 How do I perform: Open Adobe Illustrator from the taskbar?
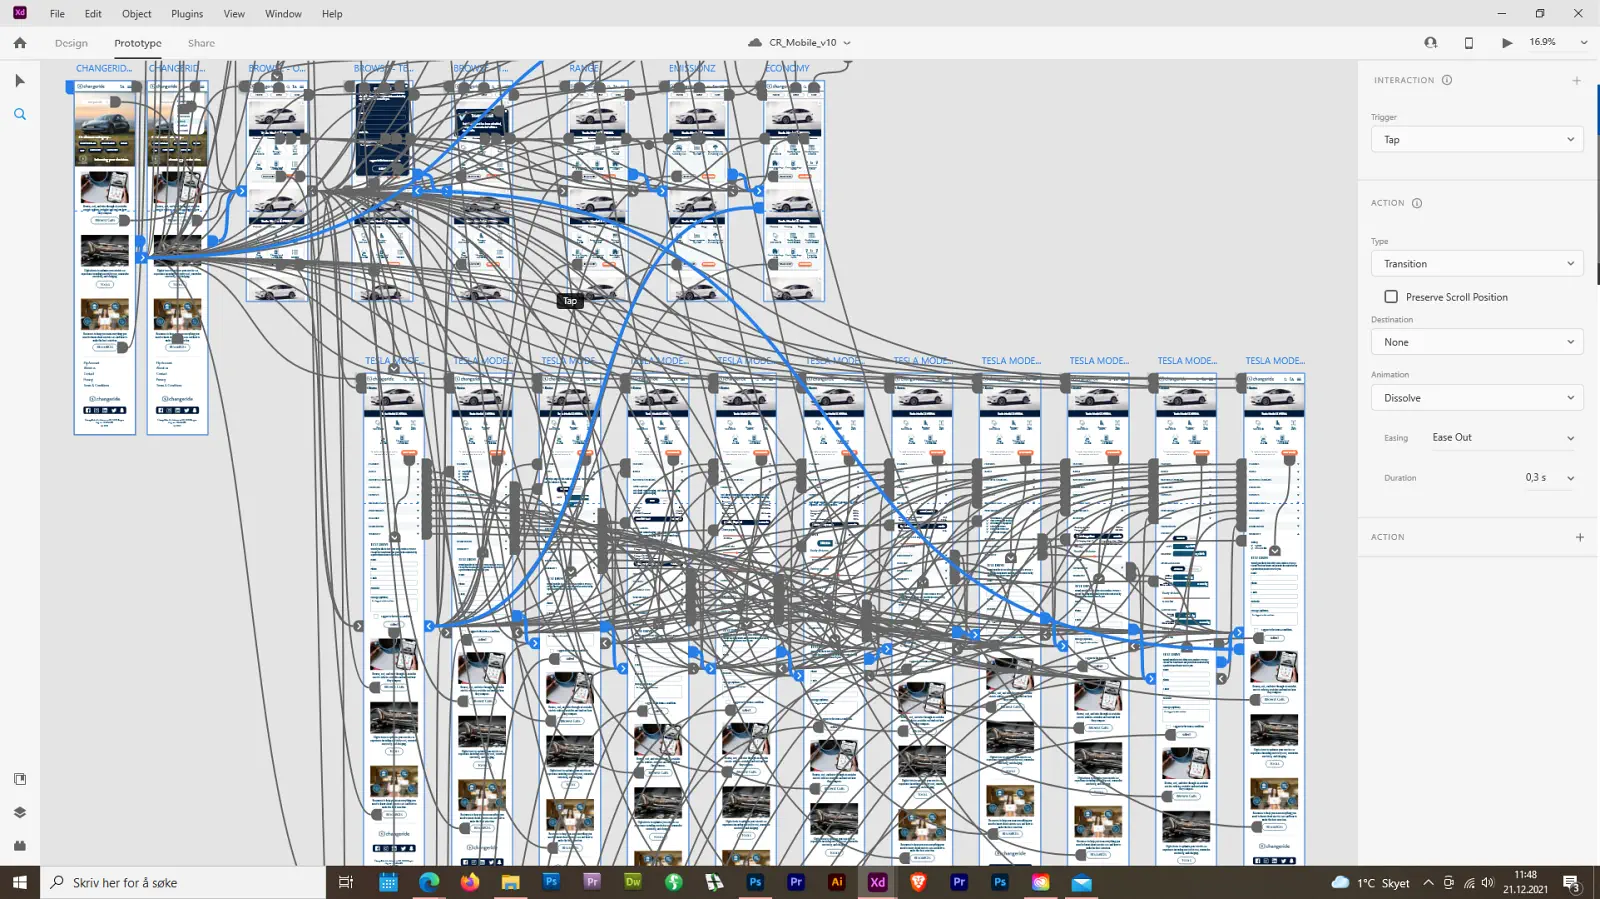coord(837,882)
